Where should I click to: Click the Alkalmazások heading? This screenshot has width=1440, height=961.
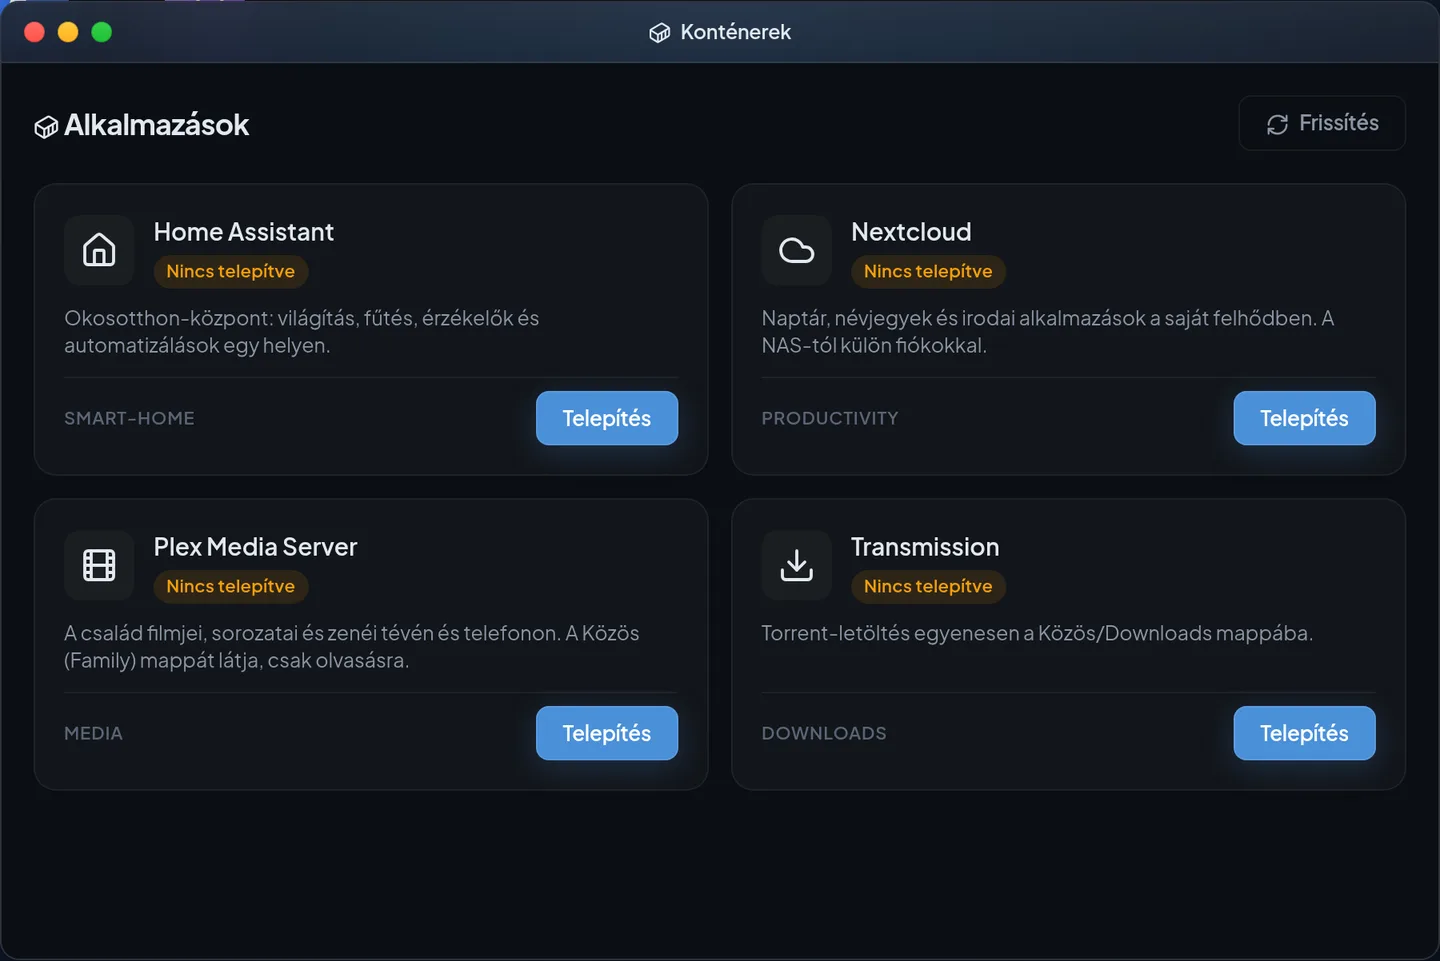tap(156, 125)
